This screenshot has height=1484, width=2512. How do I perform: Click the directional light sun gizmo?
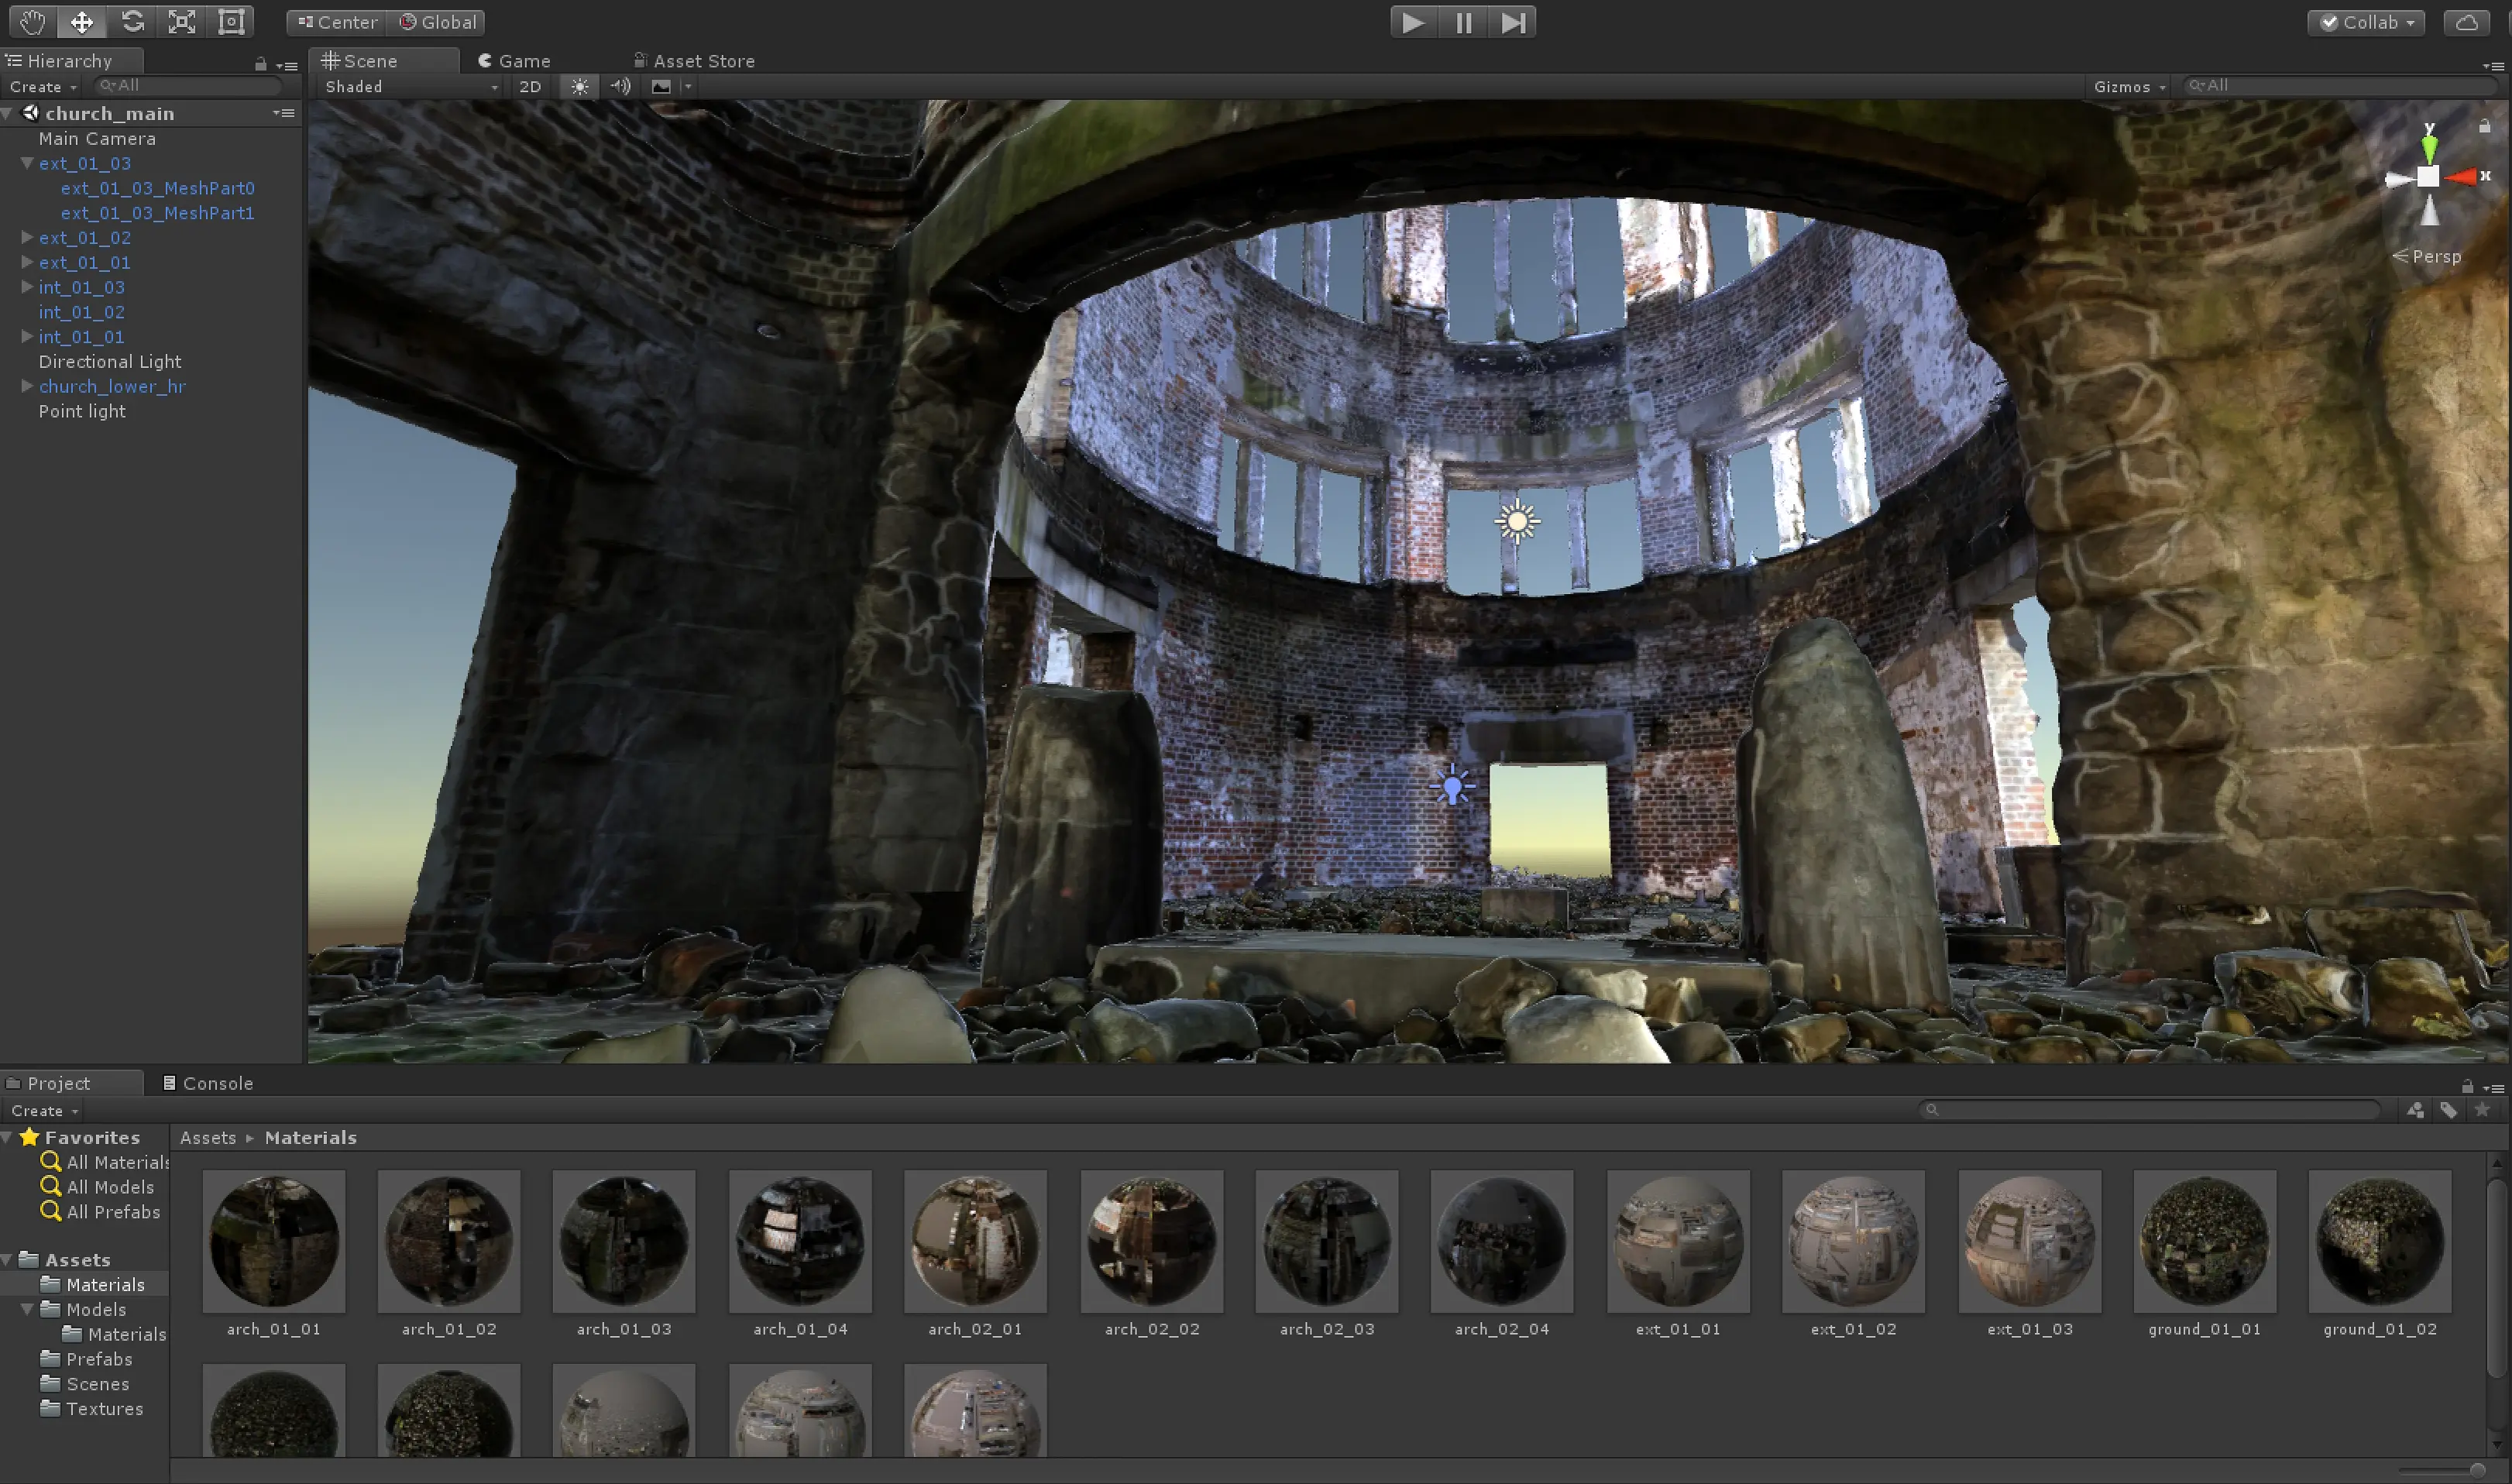click(x=1517, y=521)
